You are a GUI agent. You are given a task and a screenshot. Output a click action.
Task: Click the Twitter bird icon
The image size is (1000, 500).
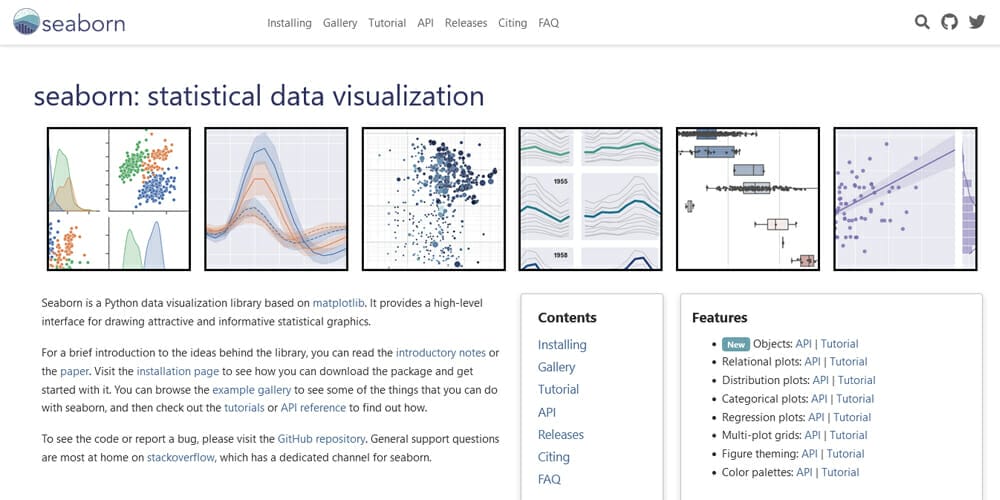(x=977, y=22)
